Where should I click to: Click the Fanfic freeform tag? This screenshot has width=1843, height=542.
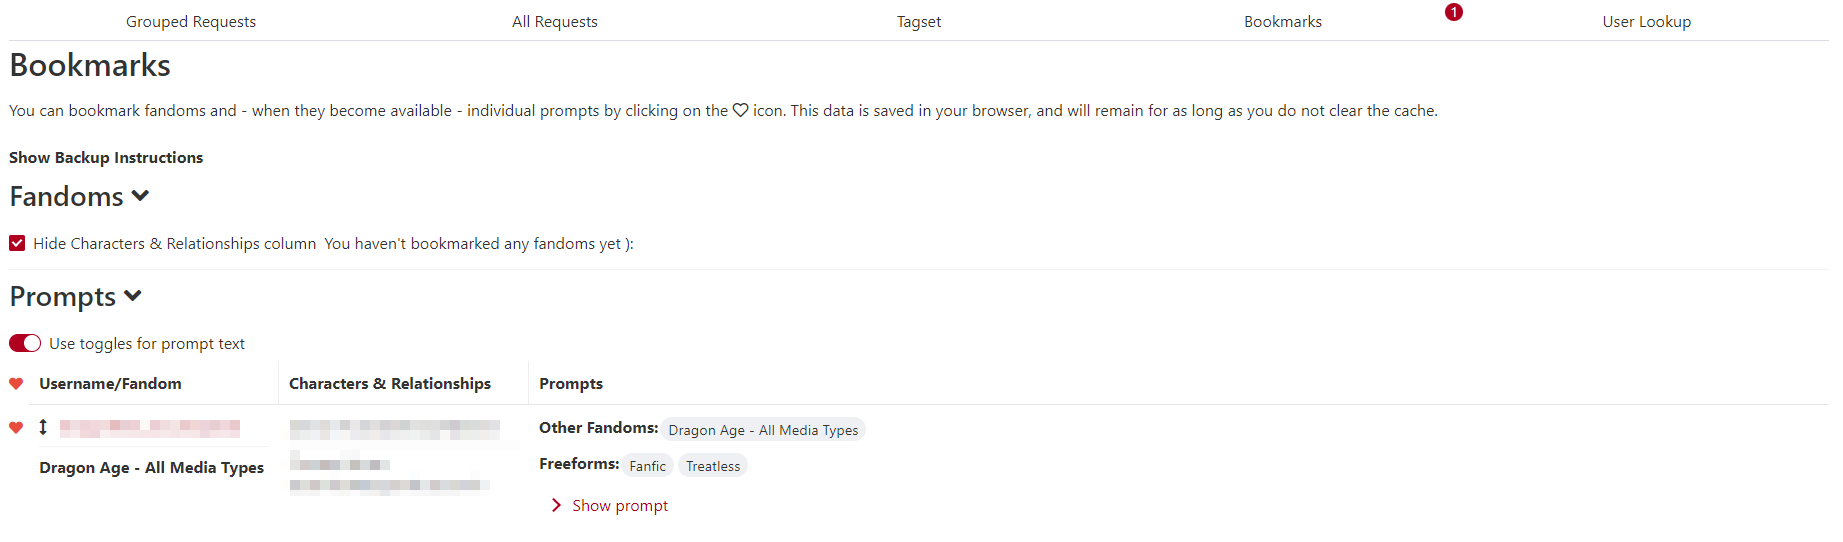click(647, 466)
